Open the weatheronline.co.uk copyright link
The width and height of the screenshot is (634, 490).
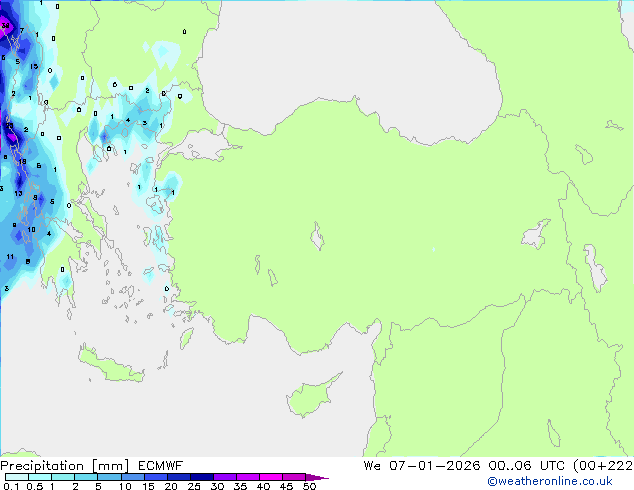pos(549,481)
